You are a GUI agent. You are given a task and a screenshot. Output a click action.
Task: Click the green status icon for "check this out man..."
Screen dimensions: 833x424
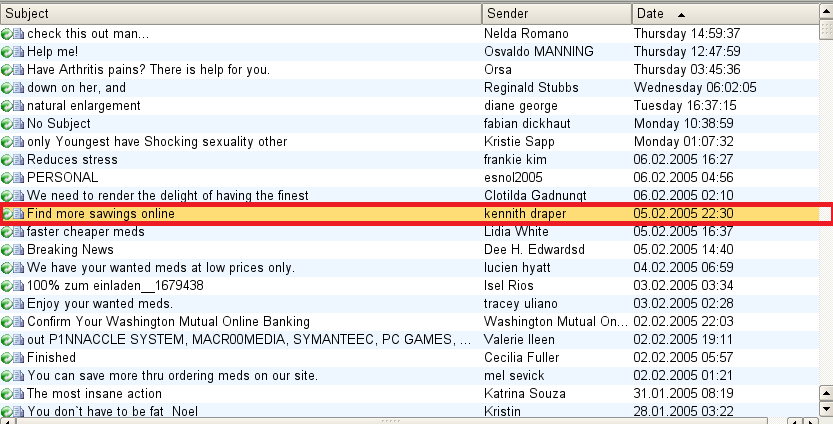(x=7, y=34)
